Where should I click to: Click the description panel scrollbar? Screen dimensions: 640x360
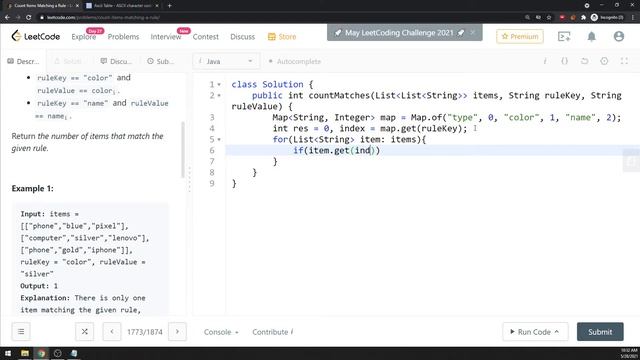click(182, 150)
